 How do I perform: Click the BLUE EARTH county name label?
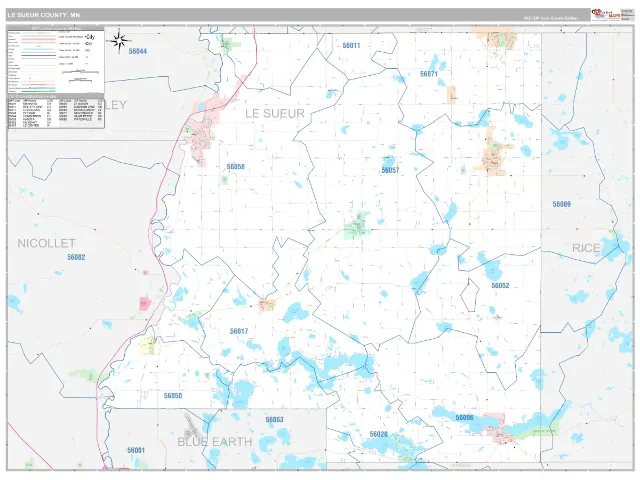(x=215, y=442)
